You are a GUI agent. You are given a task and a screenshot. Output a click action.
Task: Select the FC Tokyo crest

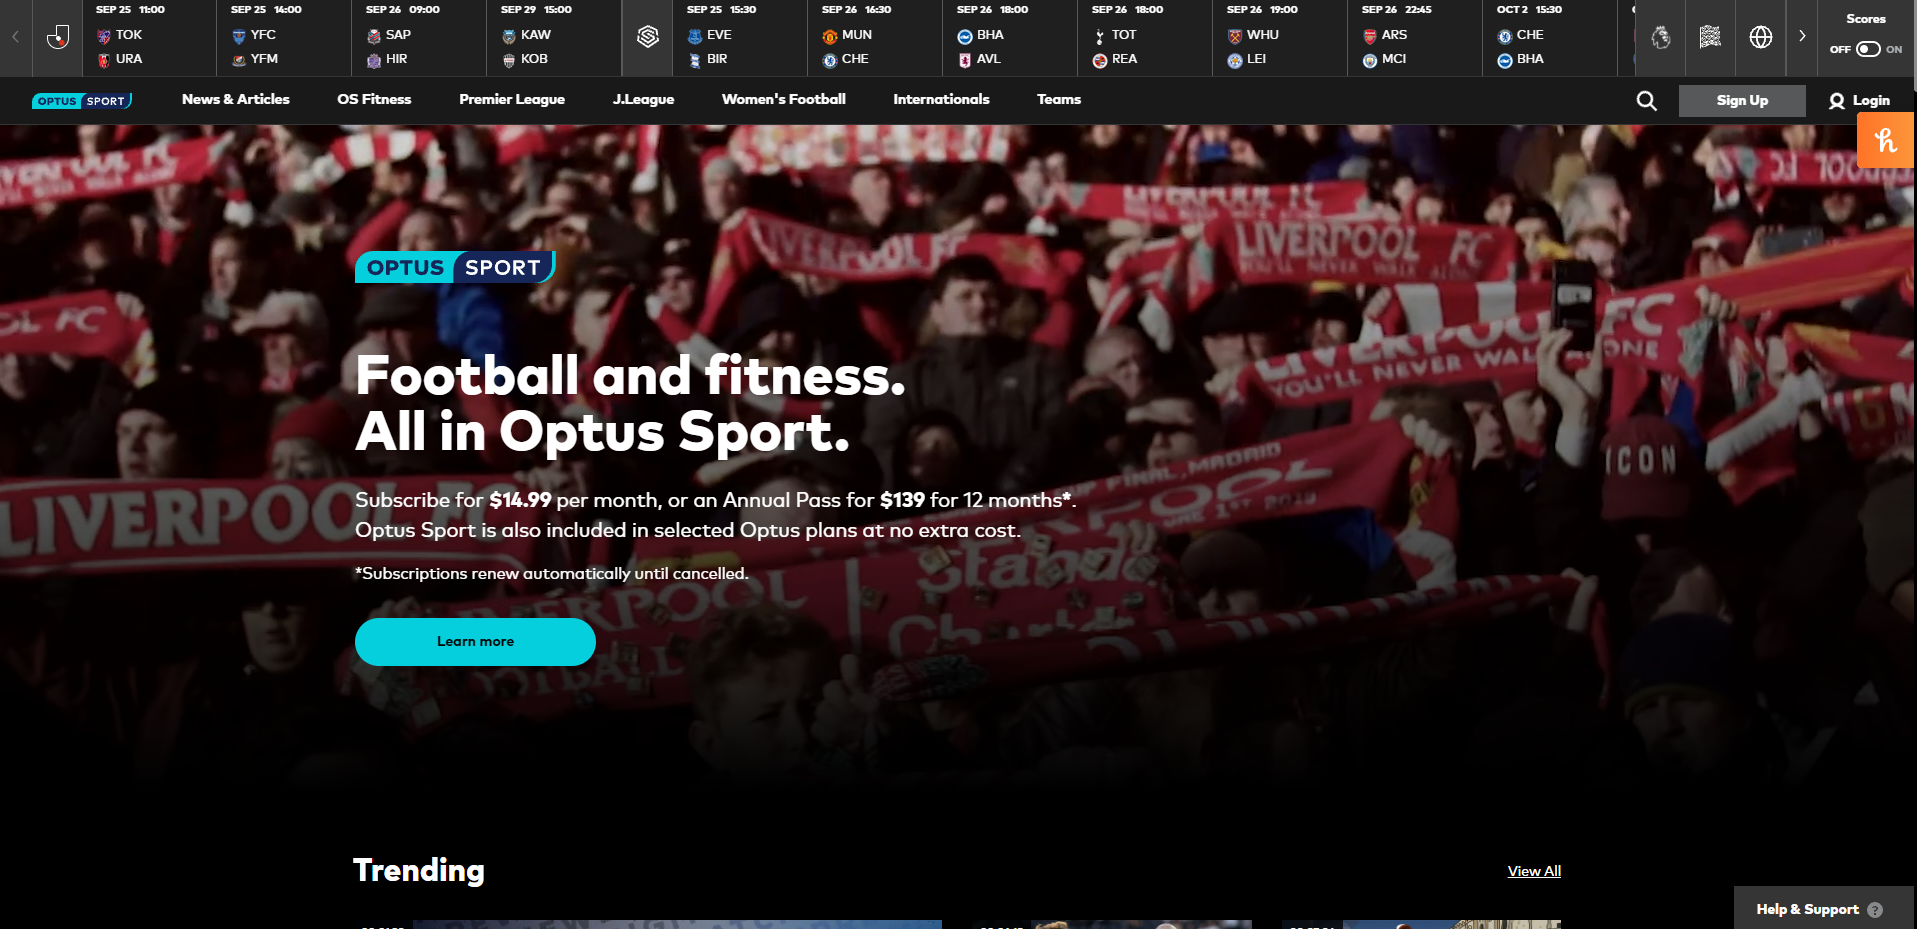tap(104, 36)
